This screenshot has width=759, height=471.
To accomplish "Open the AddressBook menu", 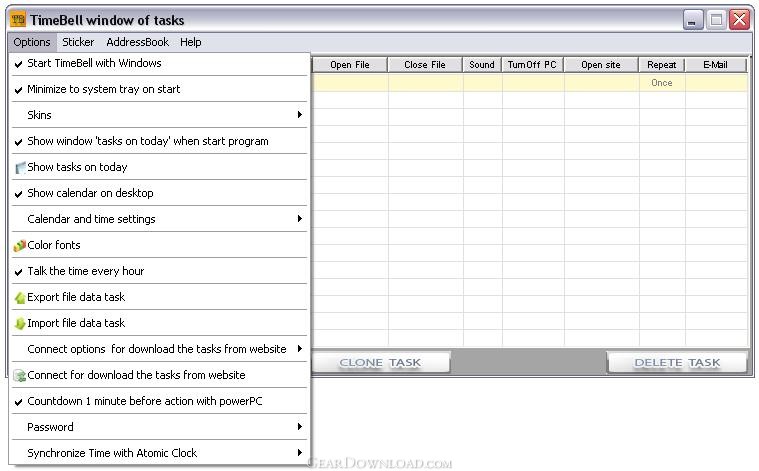I will point(137,42).
